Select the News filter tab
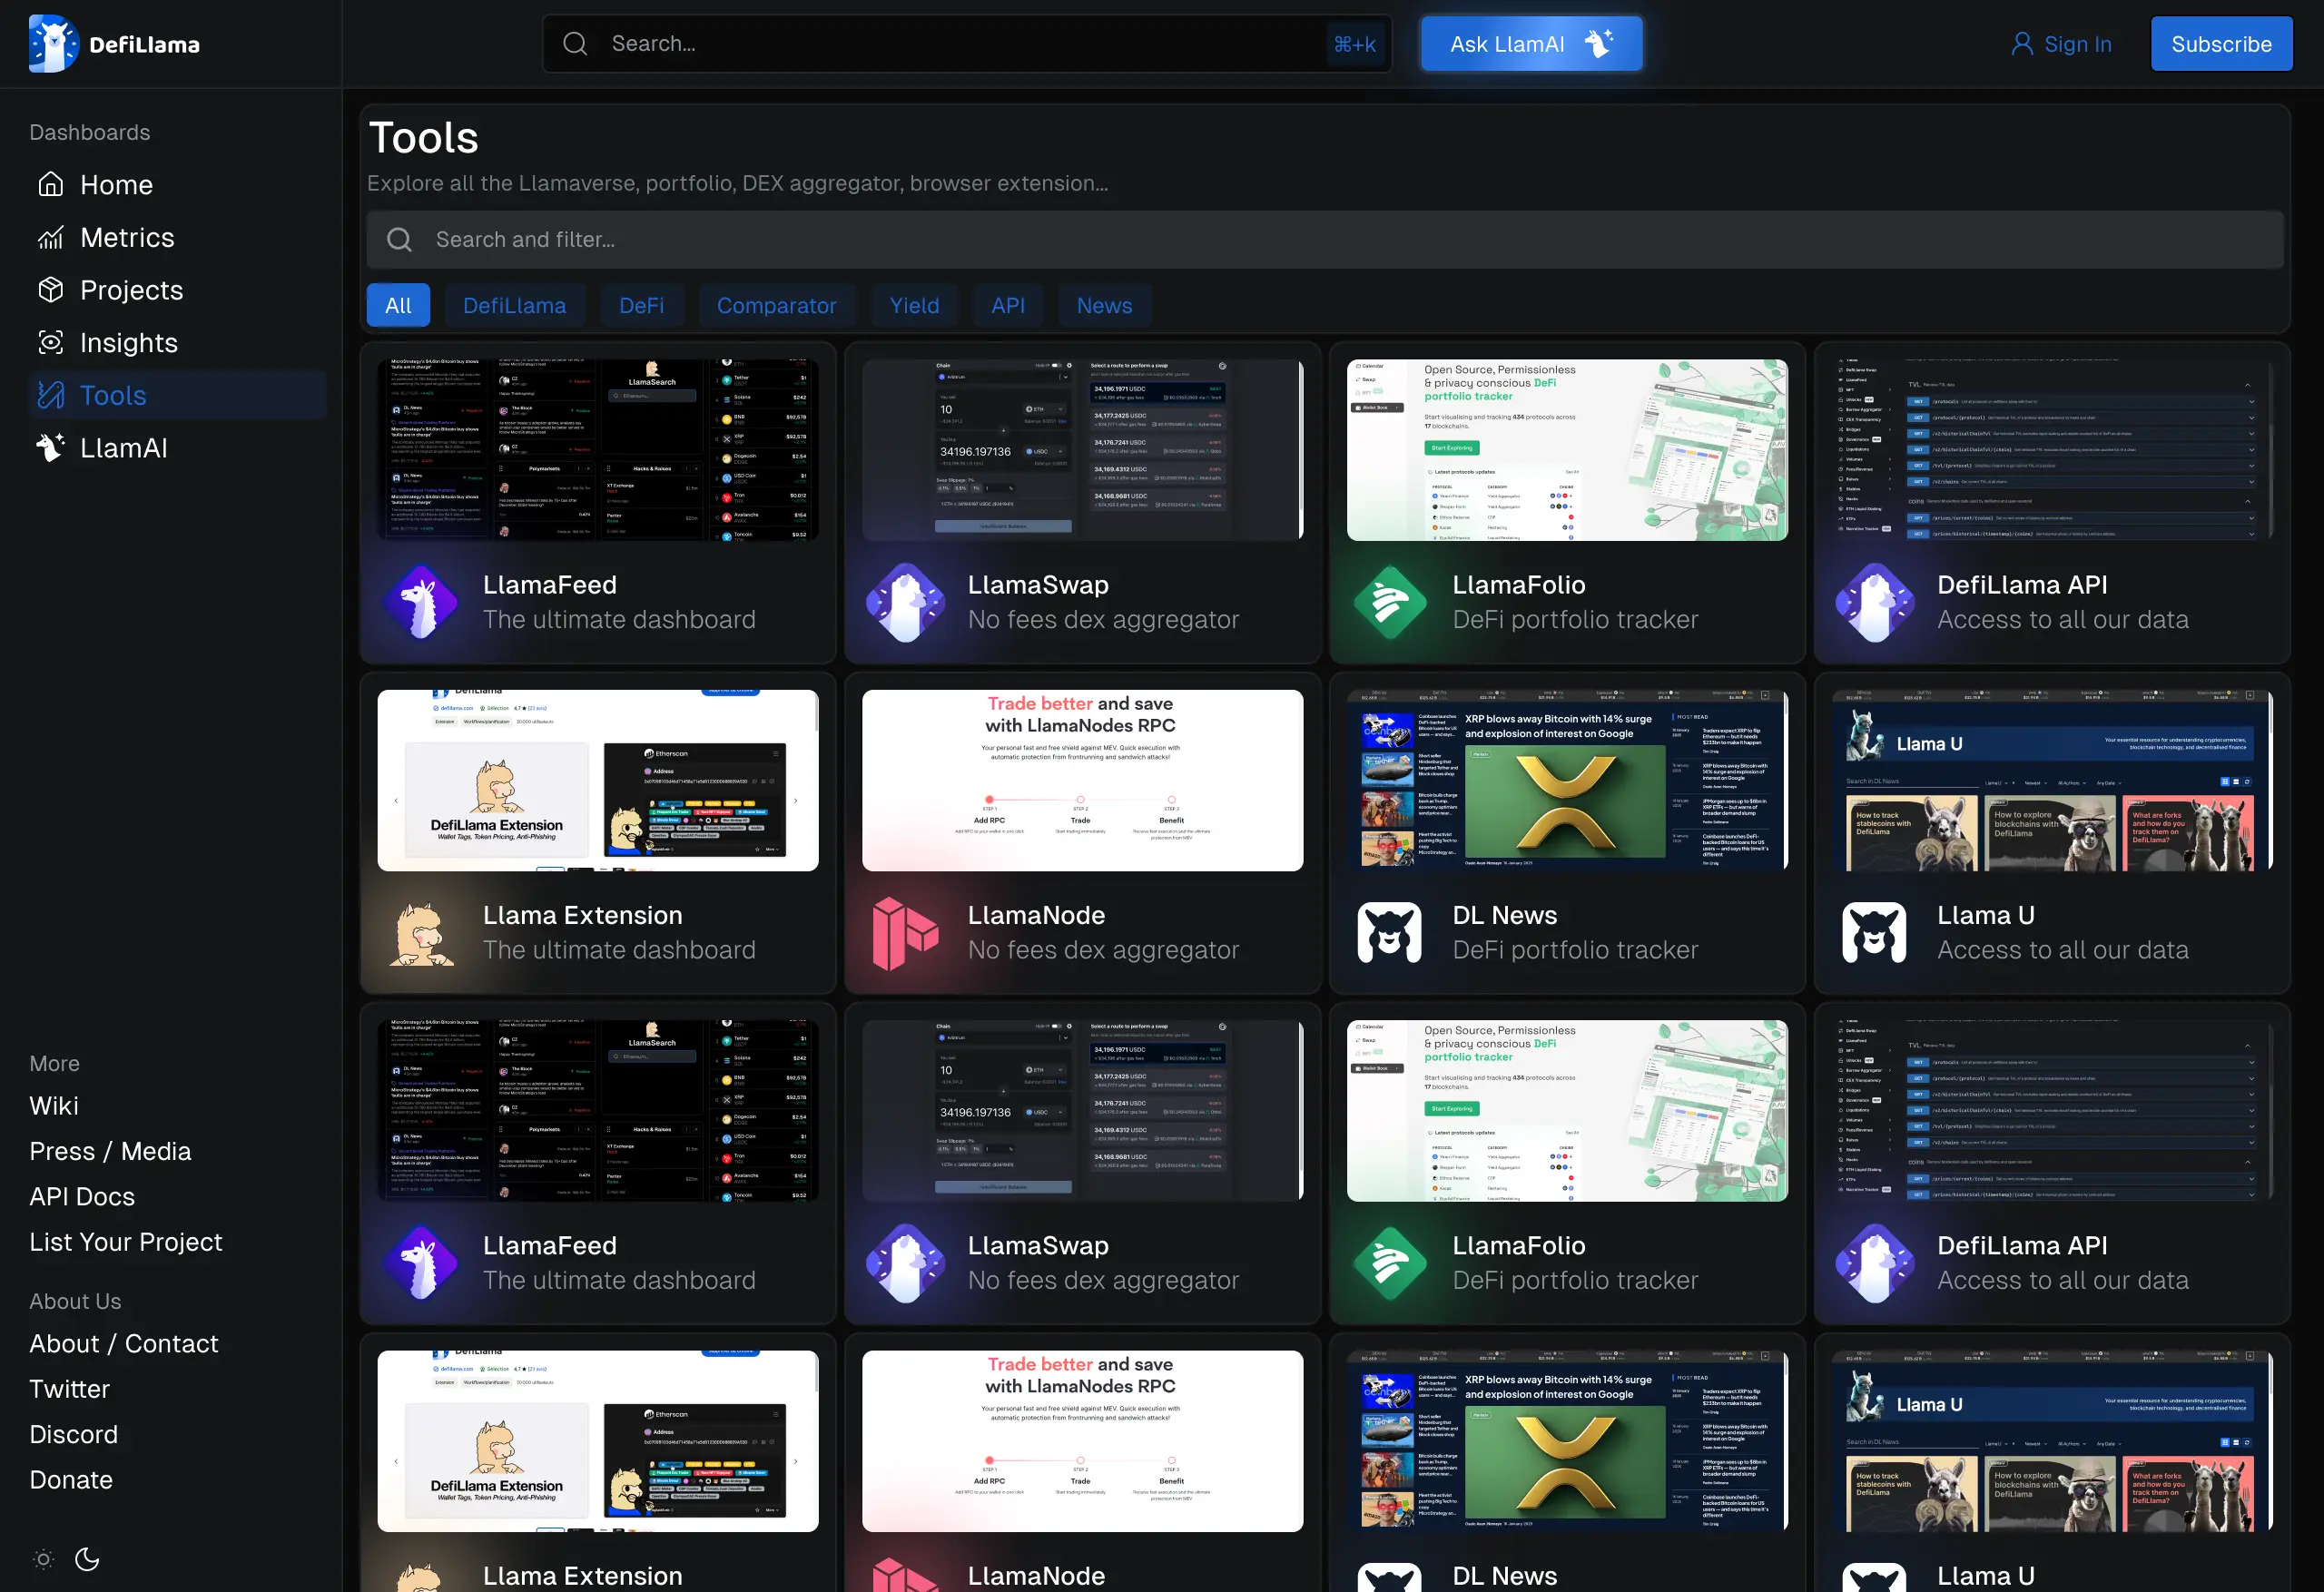The width and height of the screenshot is (2324, 1592). [1104, 305]
